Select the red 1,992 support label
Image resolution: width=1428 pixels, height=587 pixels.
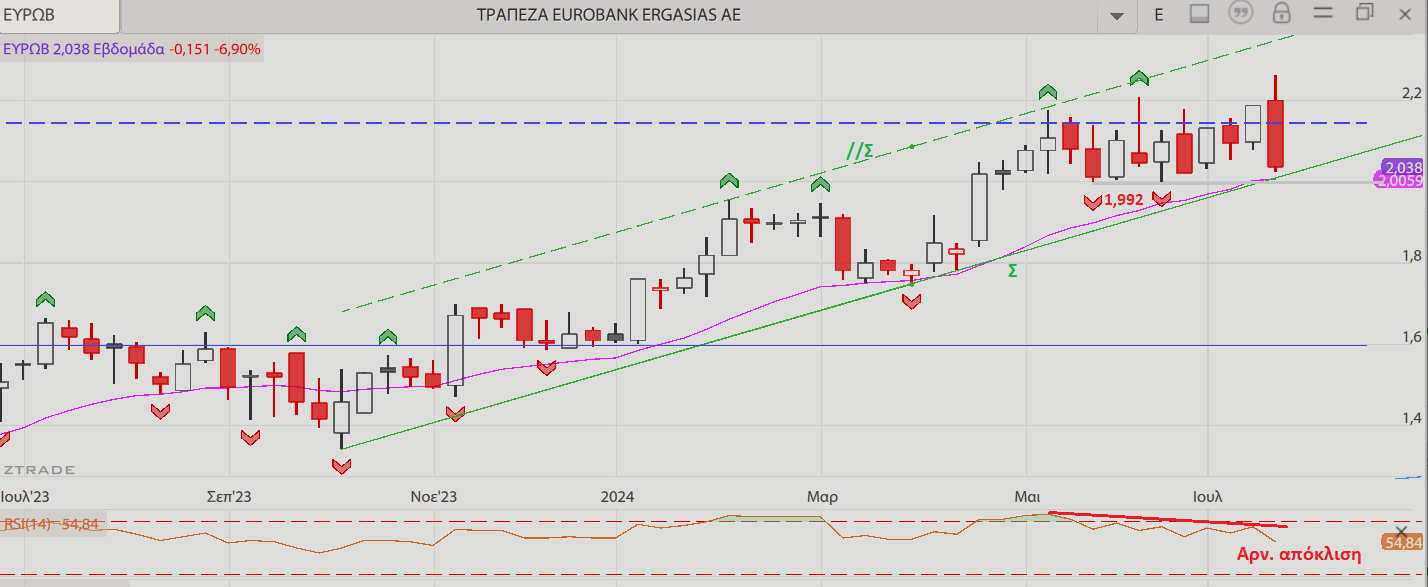coord(1124,200)
